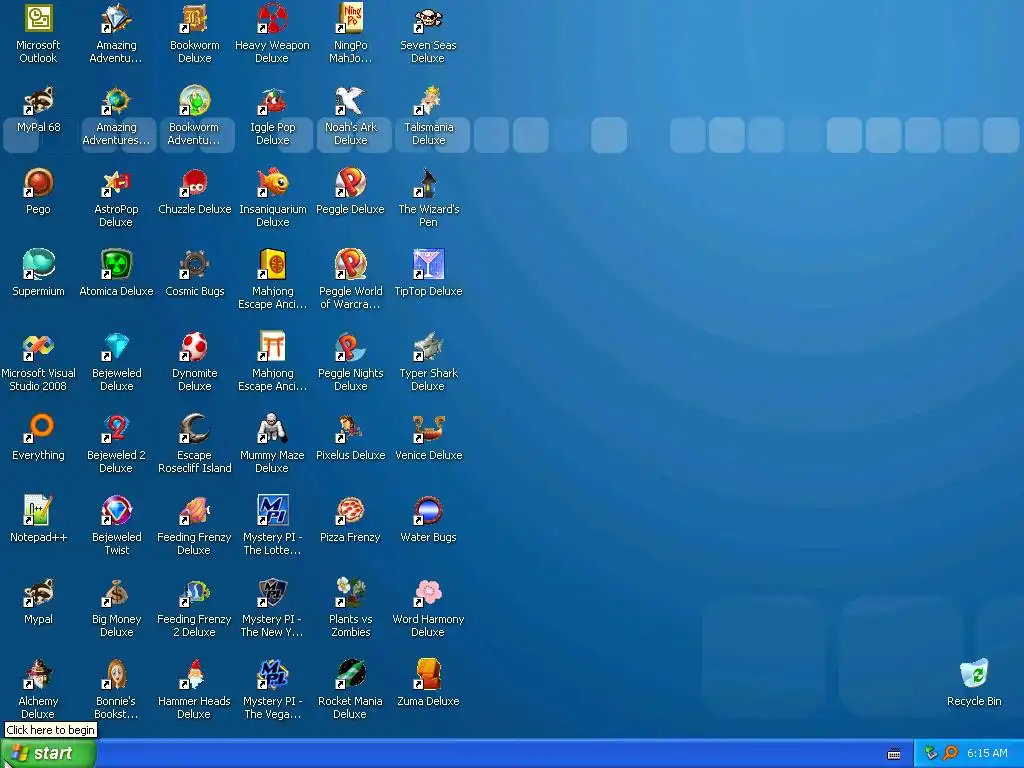Choose the Dynomite Deluxe egg icon
The image size is (1024, 768).
(x=194, y=346)
